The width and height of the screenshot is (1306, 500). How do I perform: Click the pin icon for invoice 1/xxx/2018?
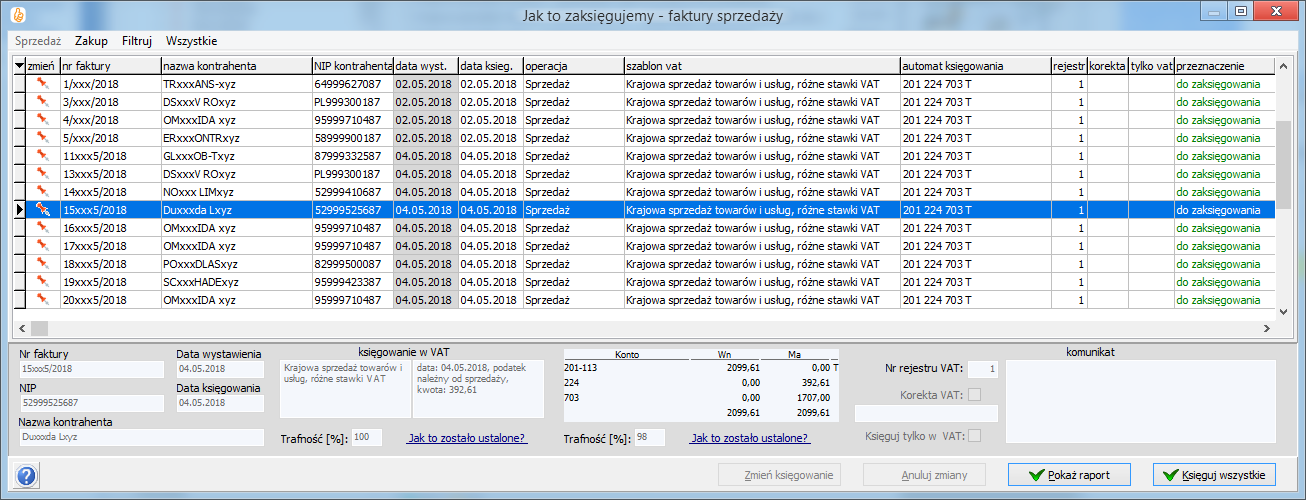(42, 84)
